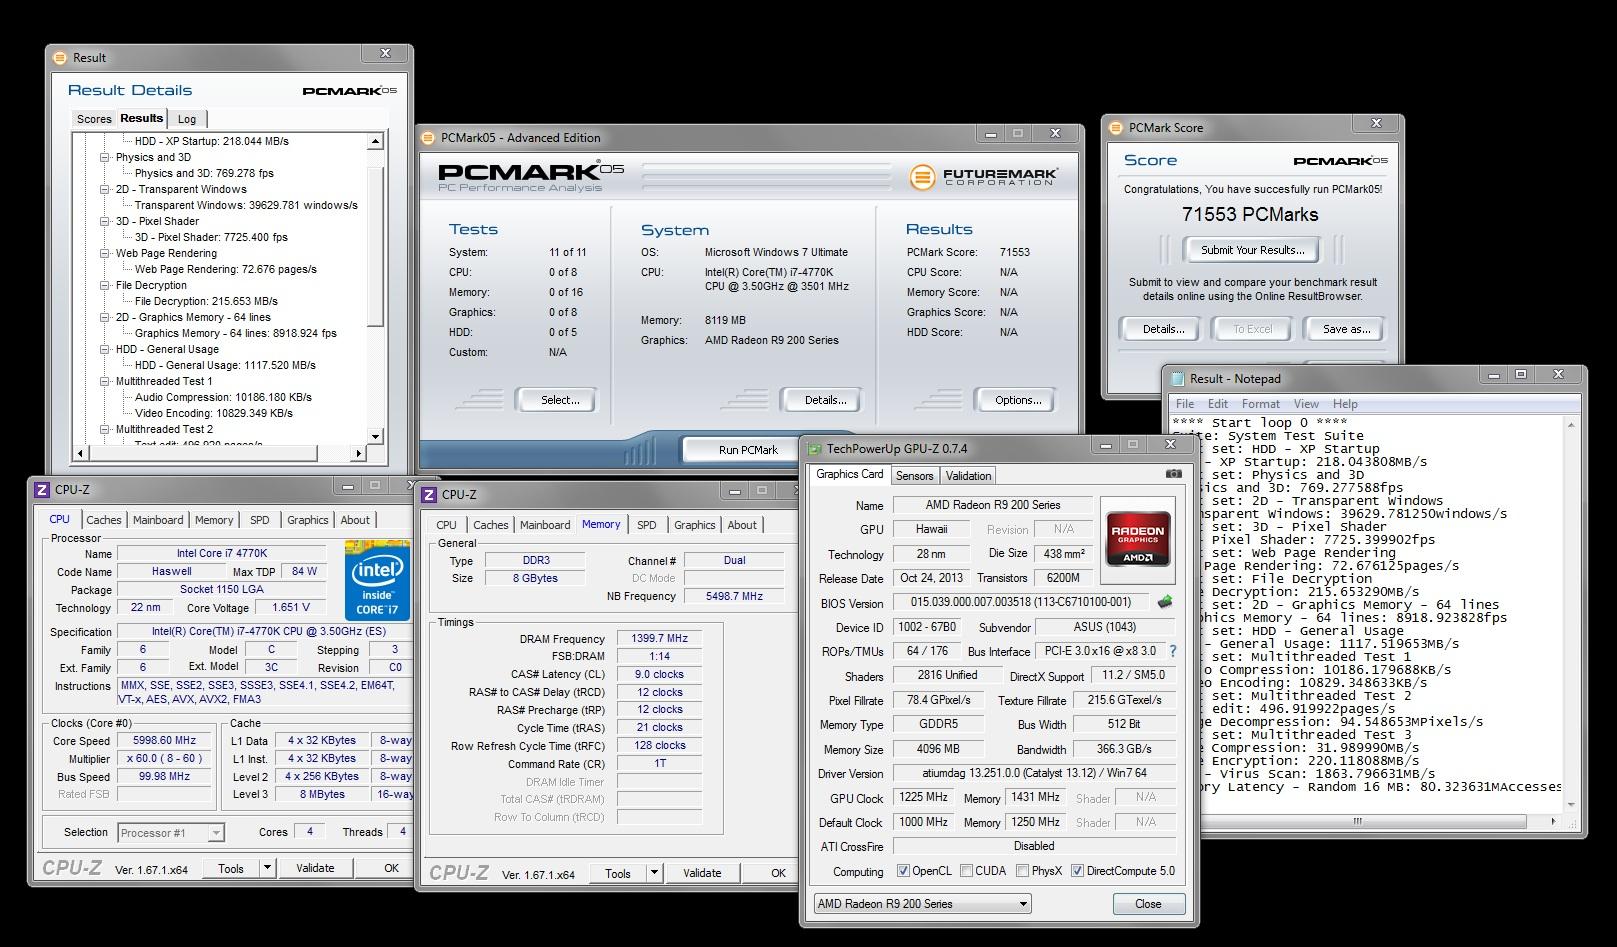Click the PCMark Score window title icon

(1116, 128)
